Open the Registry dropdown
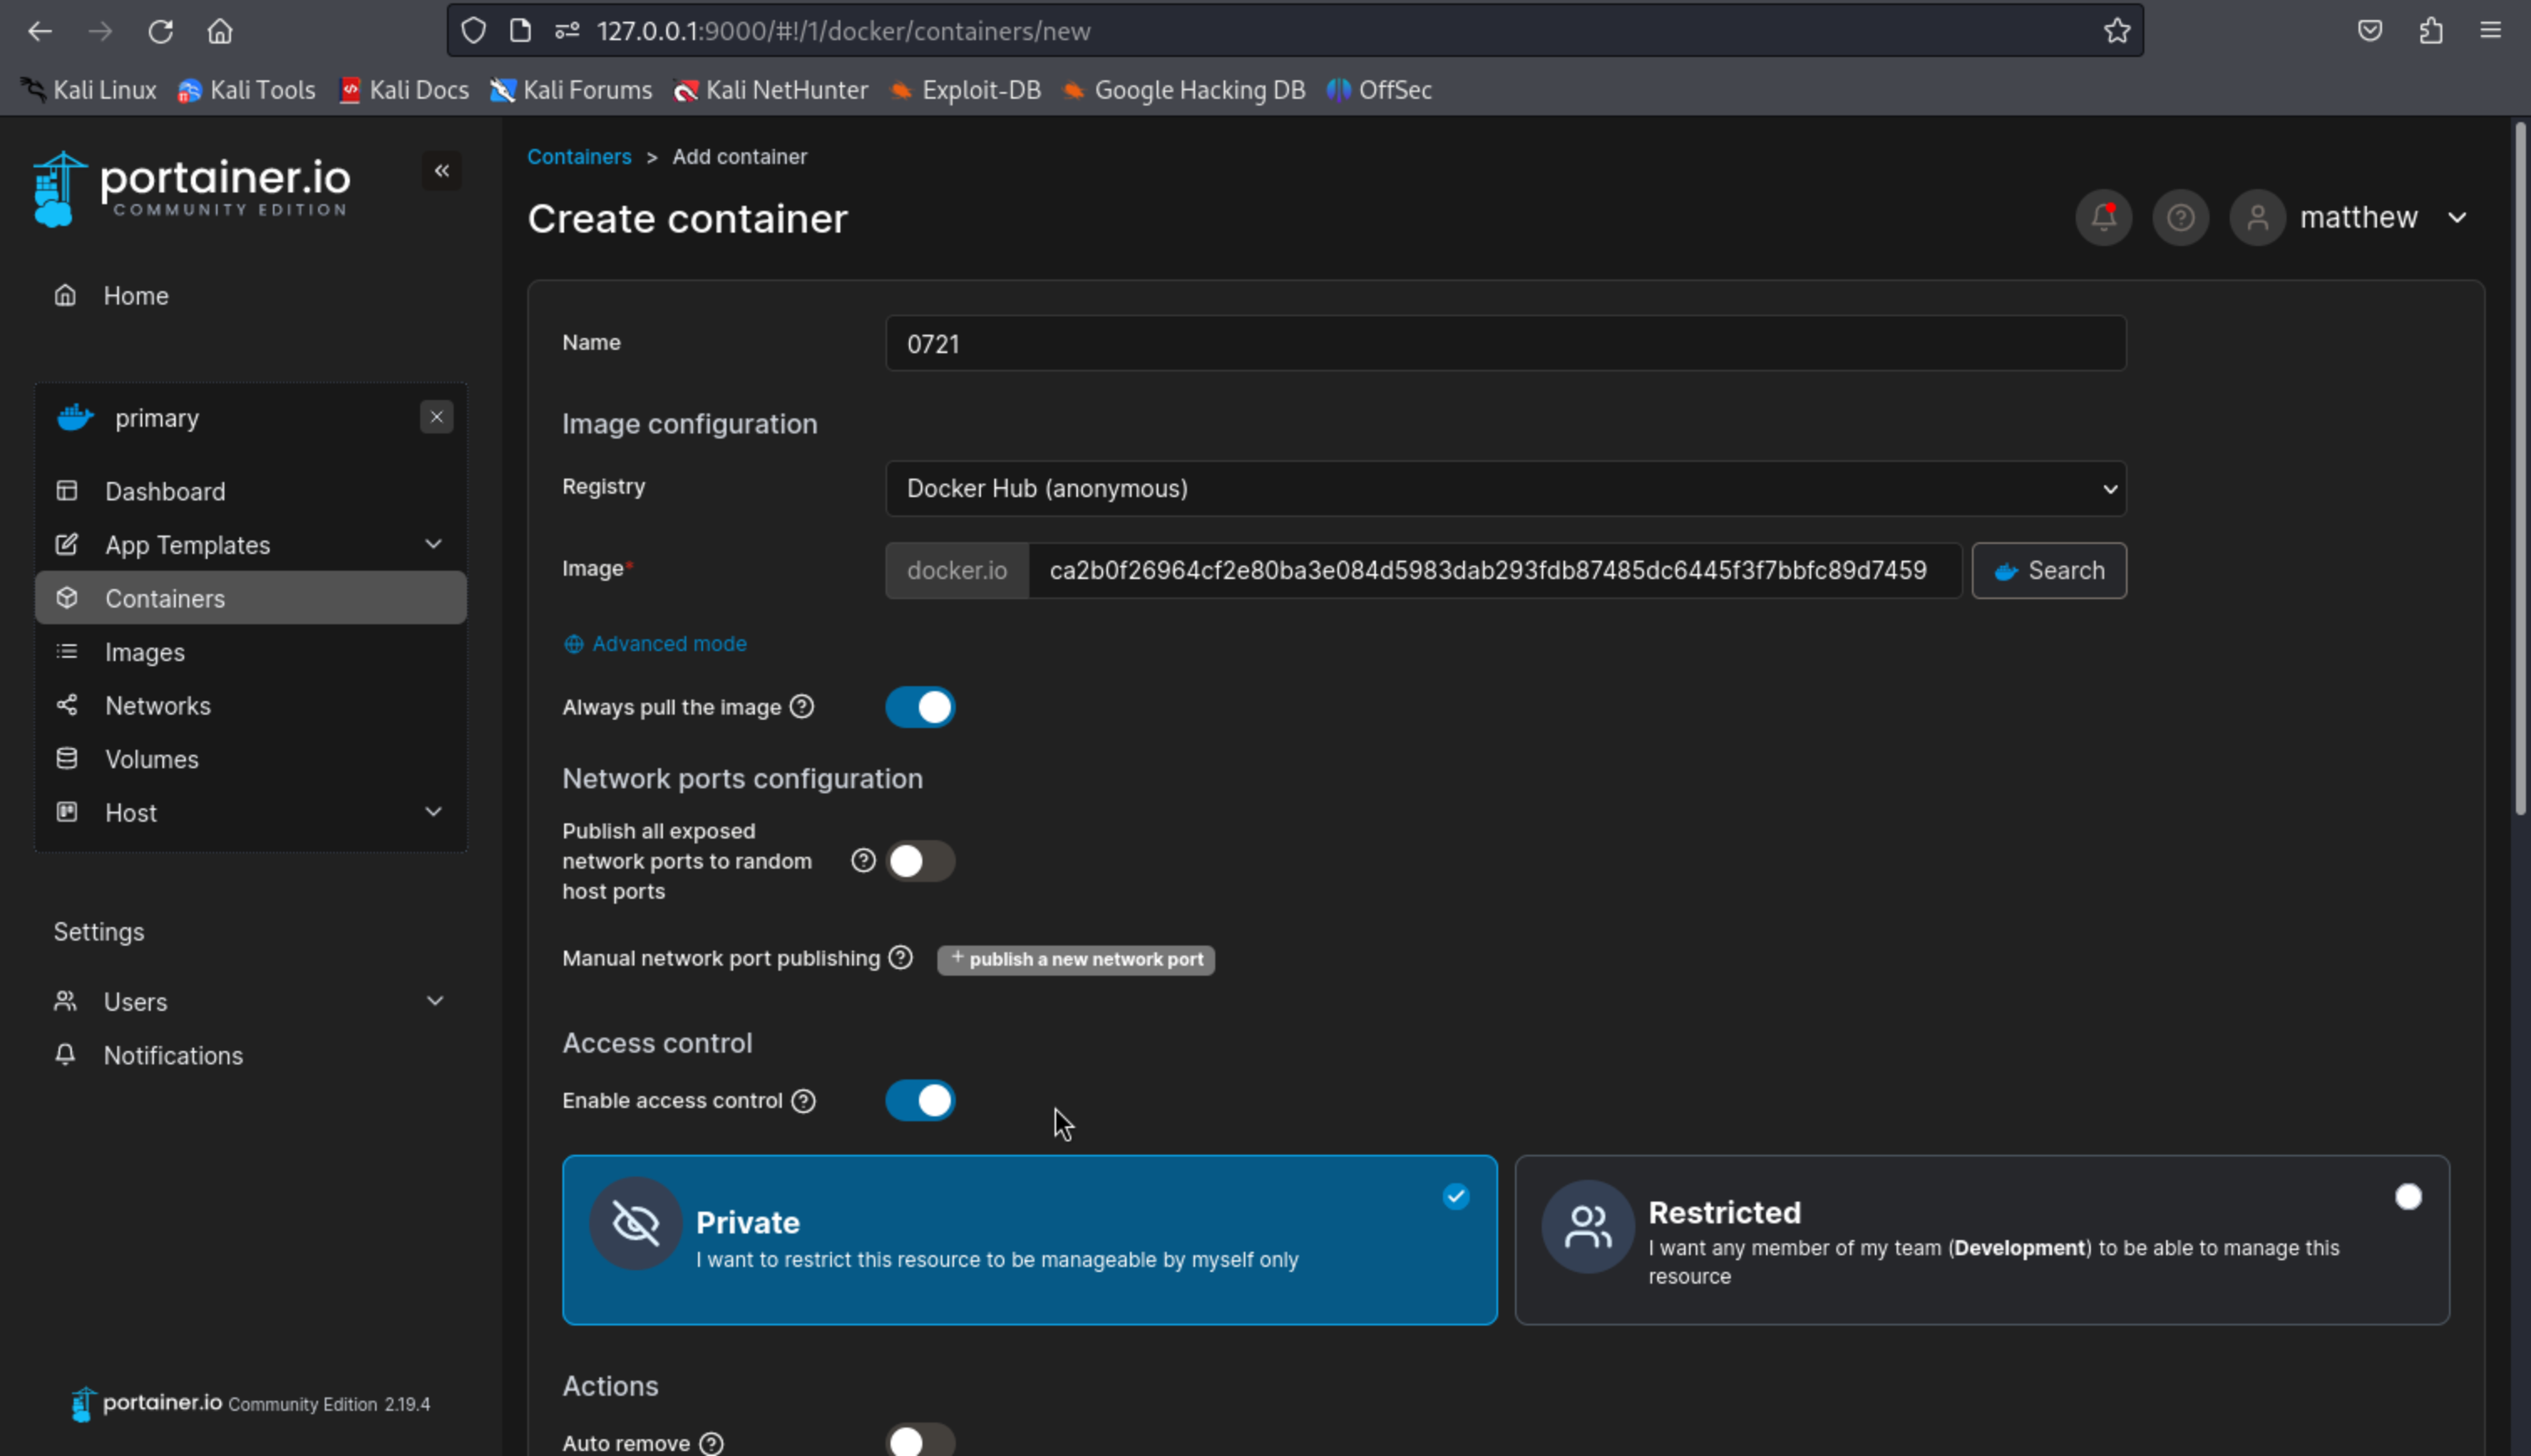2531x1456 pixels. [1505, 489]
